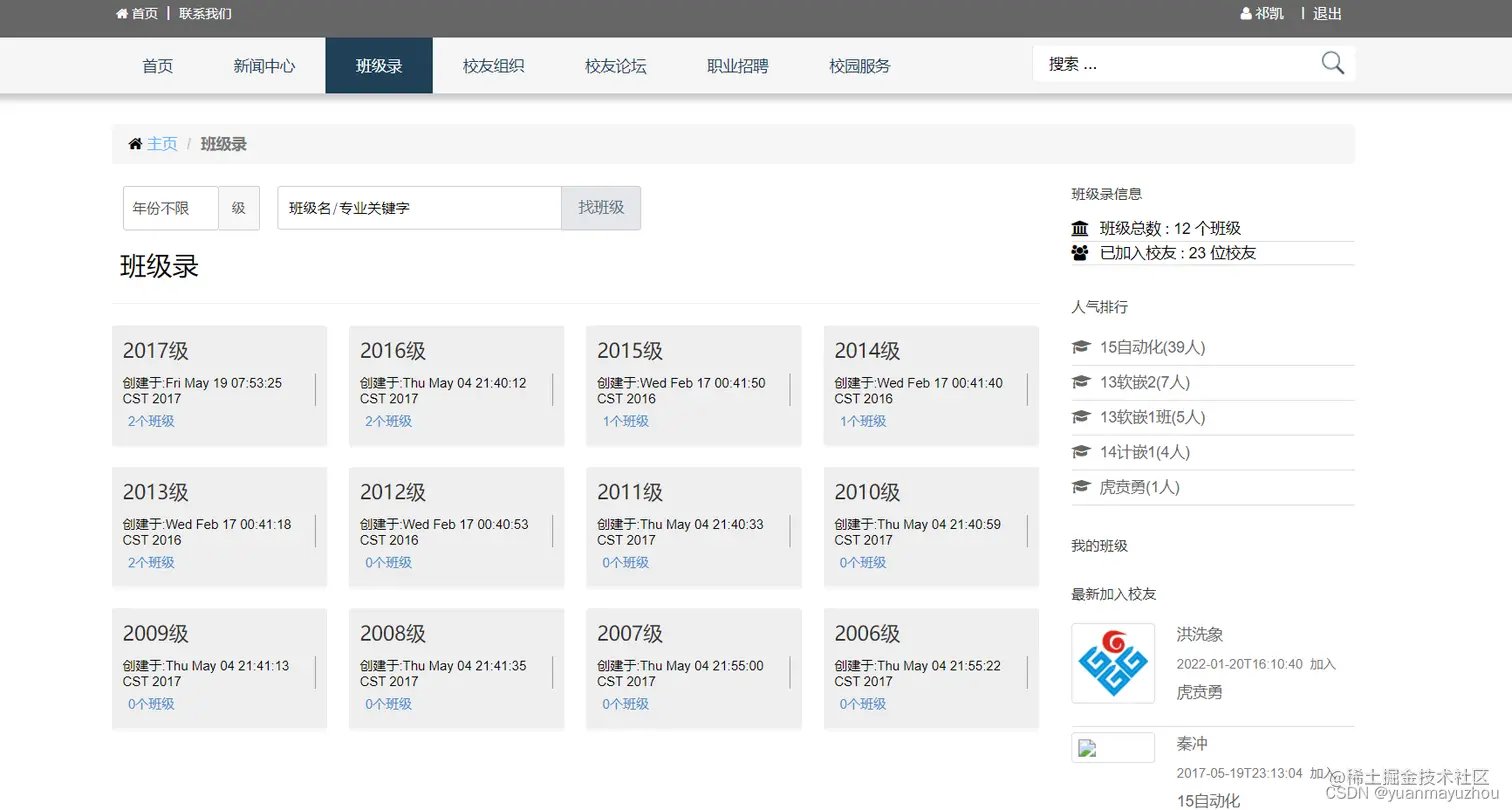The height and width of the screenshot is (810, 1512).
Task: Click 洪洗象 avatar thumbnail
Action: point(1113,663)
